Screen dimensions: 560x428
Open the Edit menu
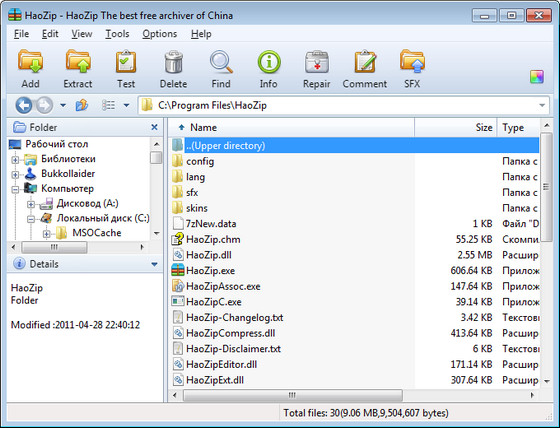(50, 34)
